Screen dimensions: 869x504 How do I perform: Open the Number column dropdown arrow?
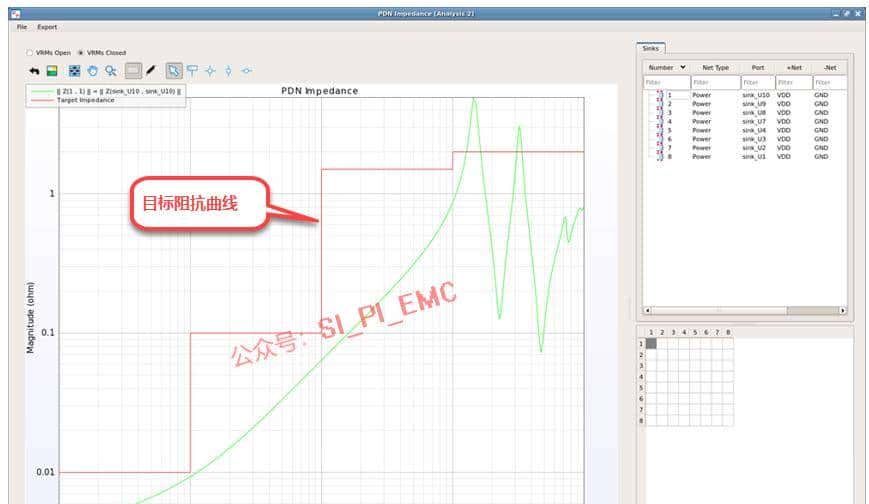(683, 67)
